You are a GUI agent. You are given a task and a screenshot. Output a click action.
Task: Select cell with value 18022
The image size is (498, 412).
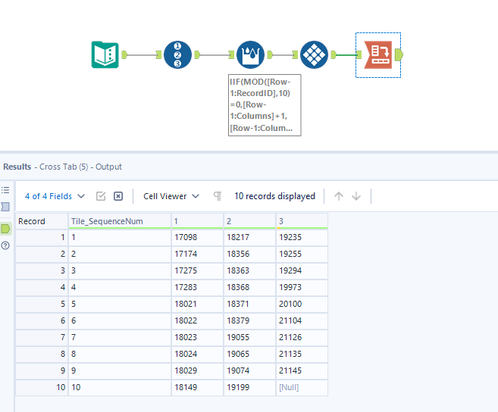pos(197,321)
